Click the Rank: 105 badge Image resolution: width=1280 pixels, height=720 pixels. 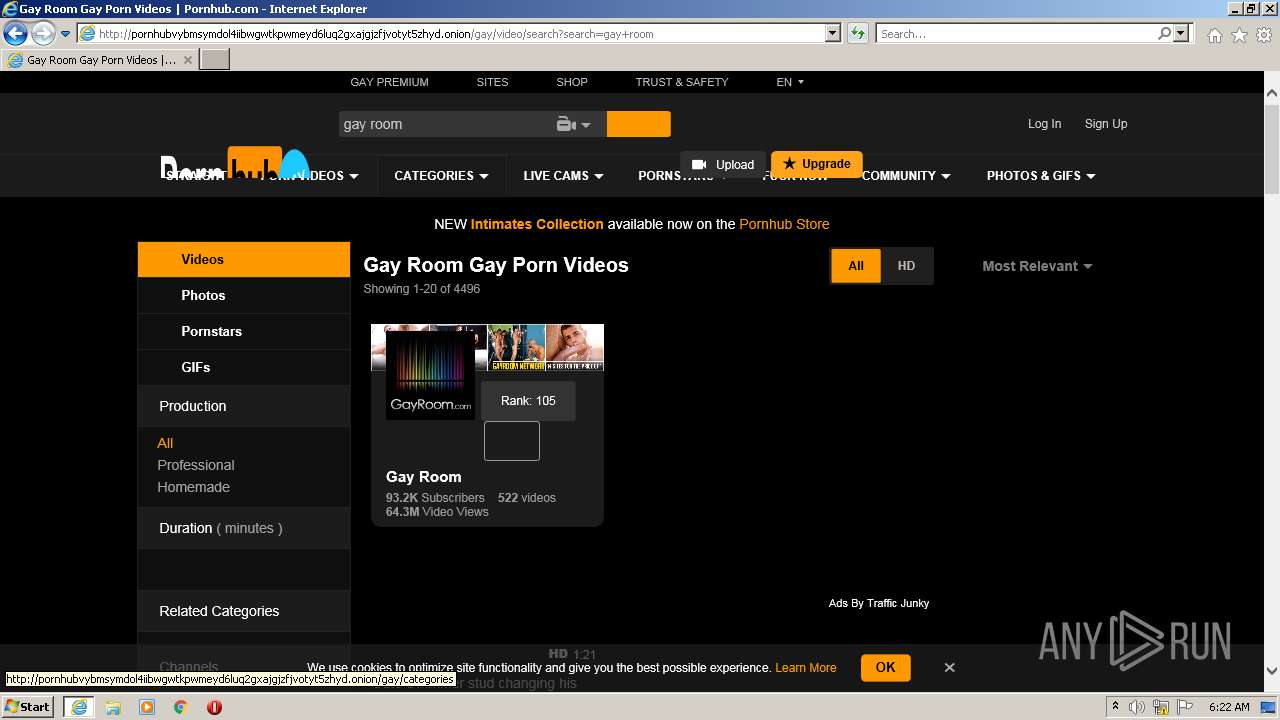point(528,401)
